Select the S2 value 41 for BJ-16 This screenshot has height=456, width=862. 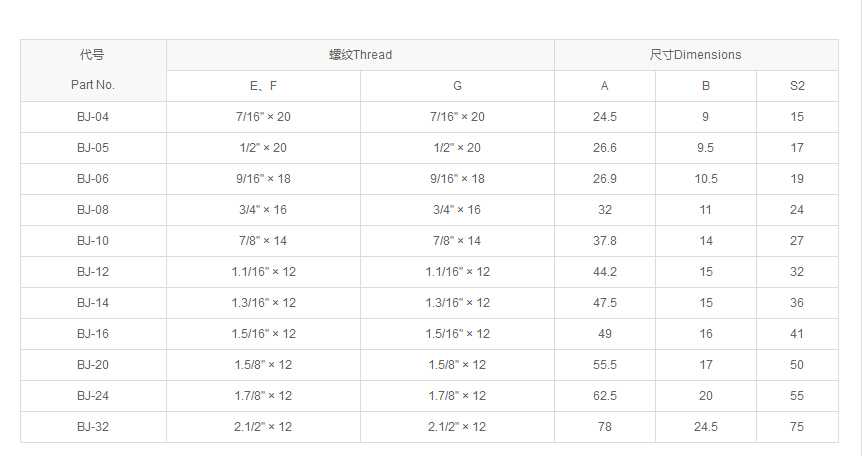[x=797, y=334]
